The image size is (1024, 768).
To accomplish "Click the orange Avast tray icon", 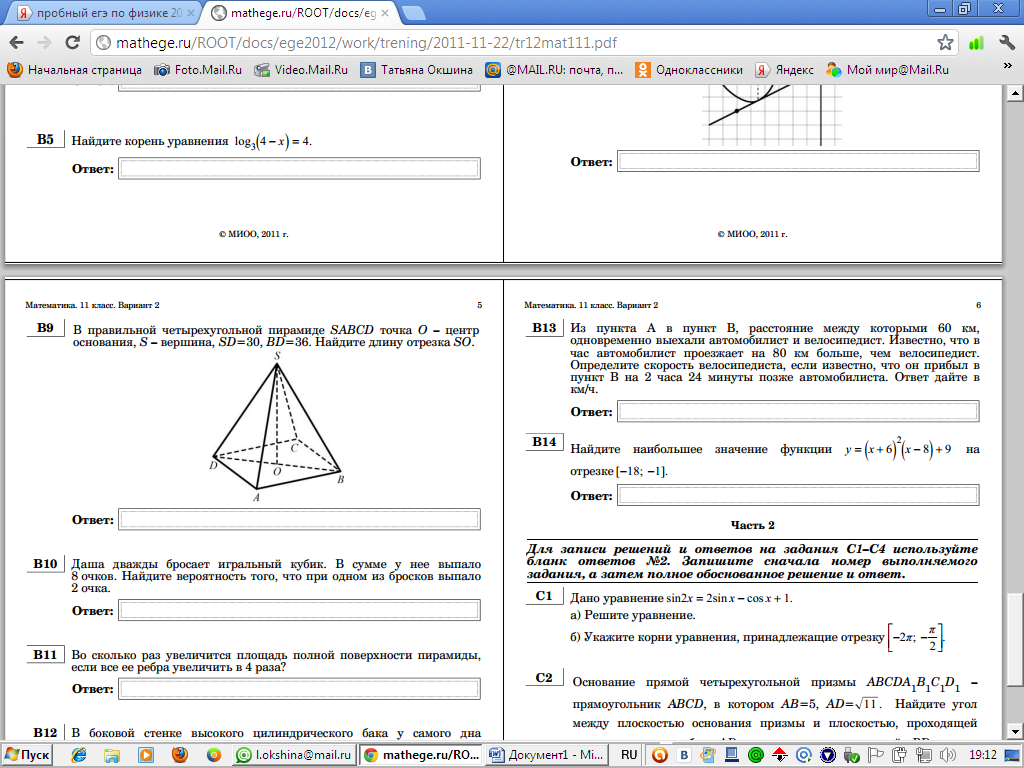I will (x=660, y=756).
